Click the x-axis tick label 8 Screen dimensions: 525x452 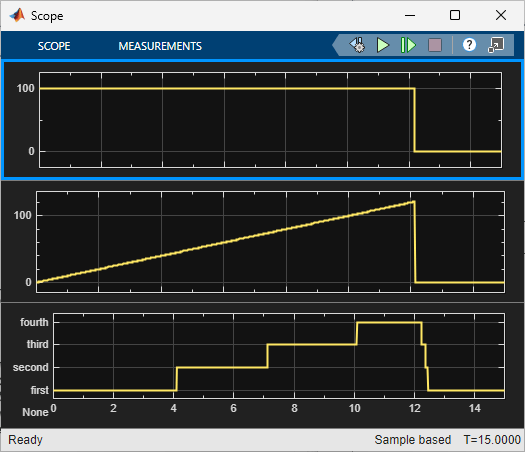294,408
